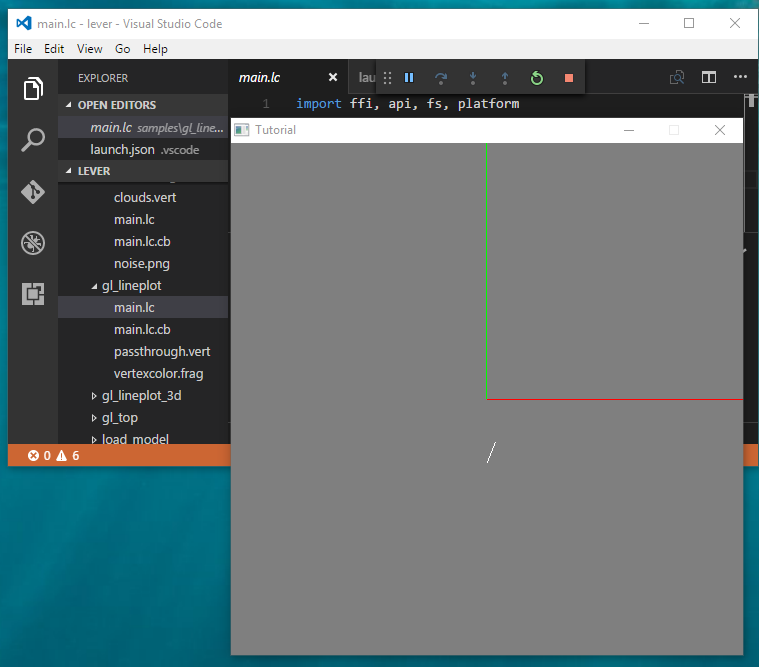Screen dimensions: 759x667
Task: Open the editor more actions ellipsis
Action: click(740, 77)
